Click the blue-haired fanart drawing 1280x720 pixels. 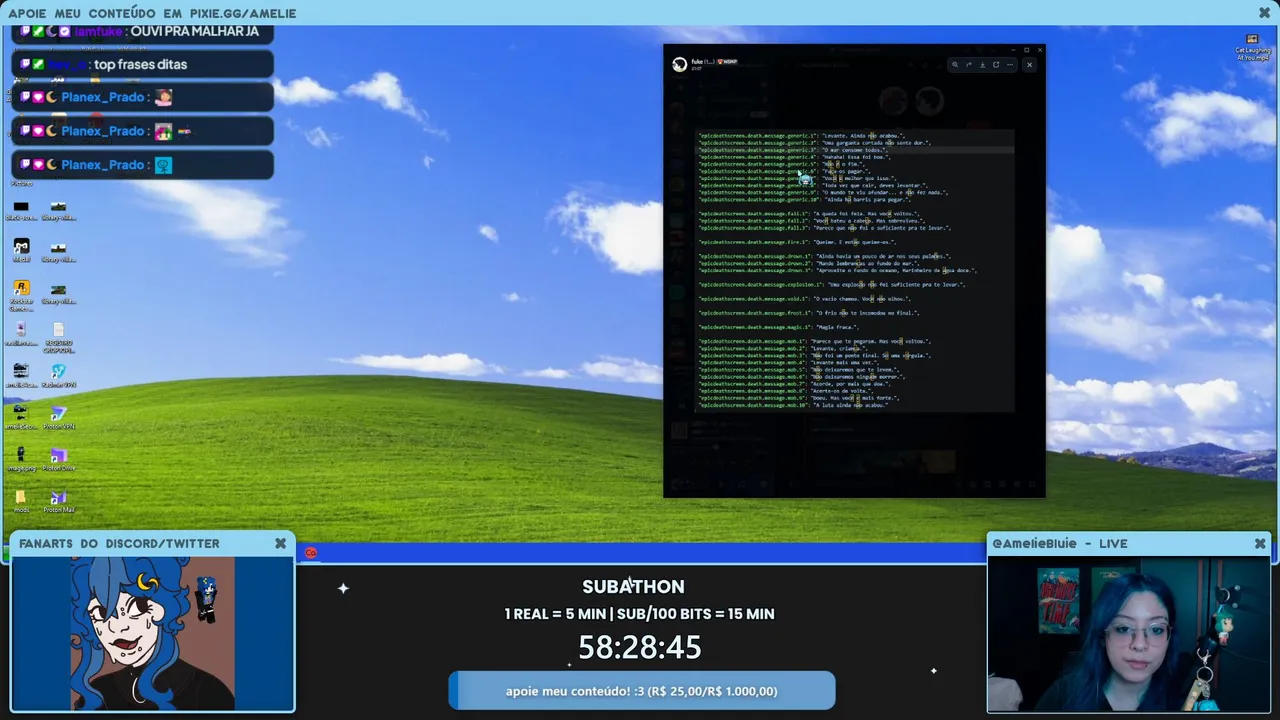click(x=152, y=633)
